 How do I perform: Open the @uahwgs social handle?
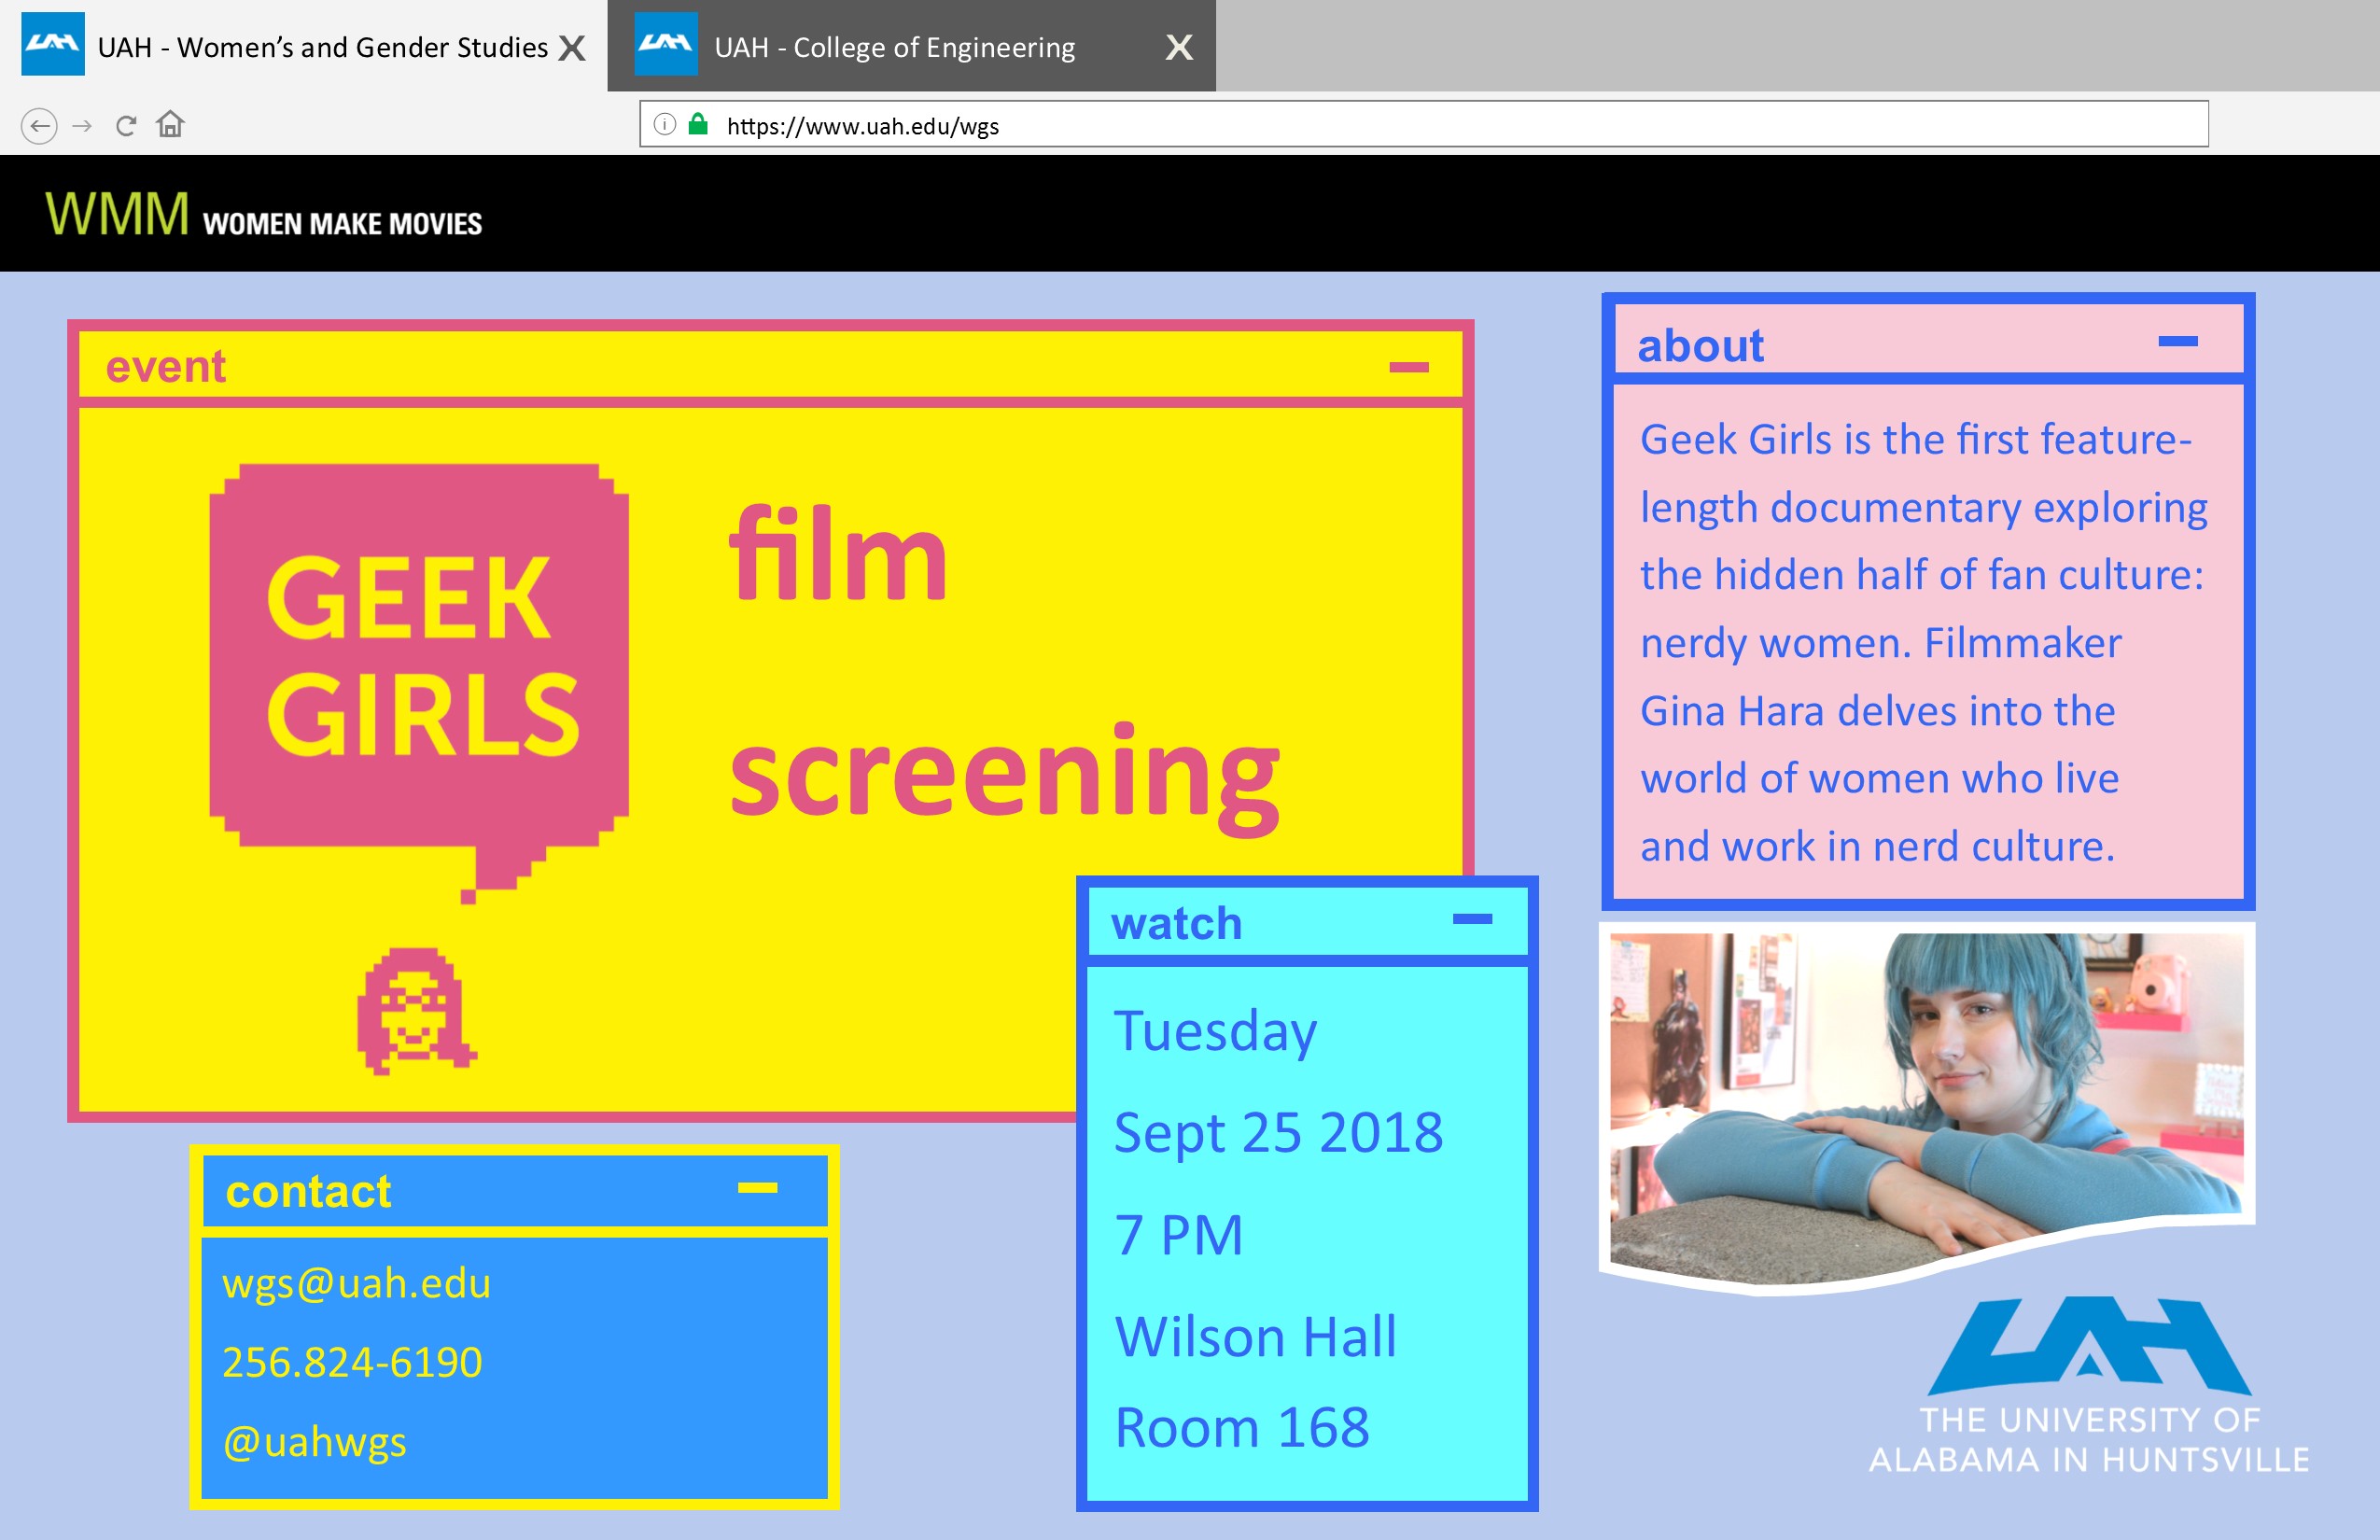pos(314,1442)
